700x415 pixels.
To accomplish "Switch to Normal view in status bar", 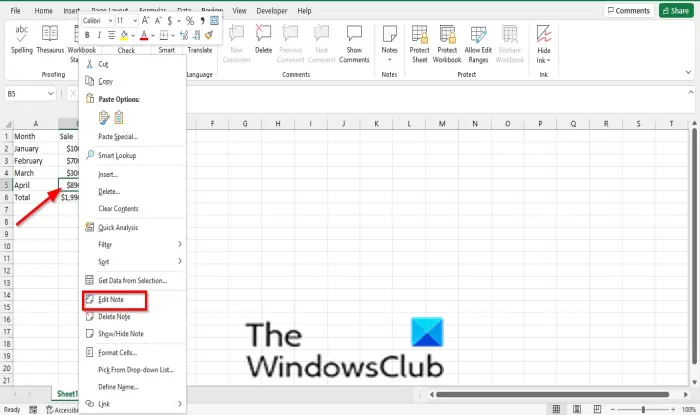I will point(556,409).
